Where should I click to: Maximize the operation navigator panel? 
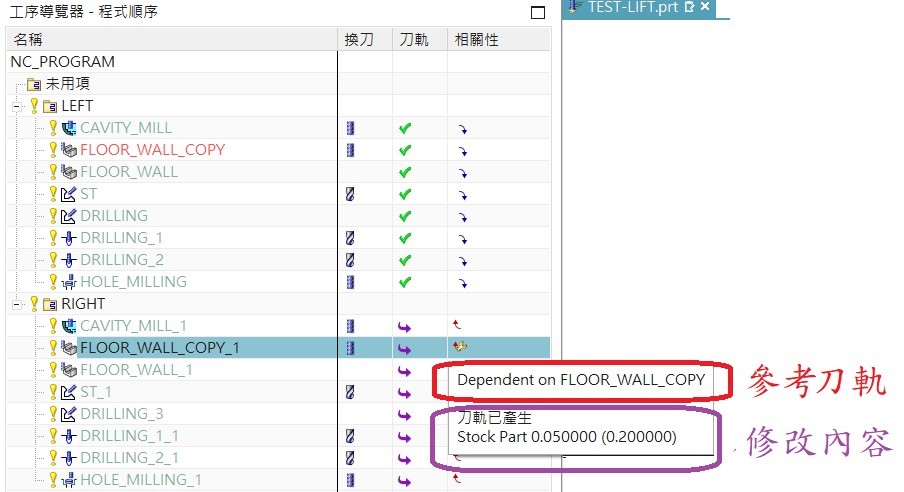pos(537,12)
